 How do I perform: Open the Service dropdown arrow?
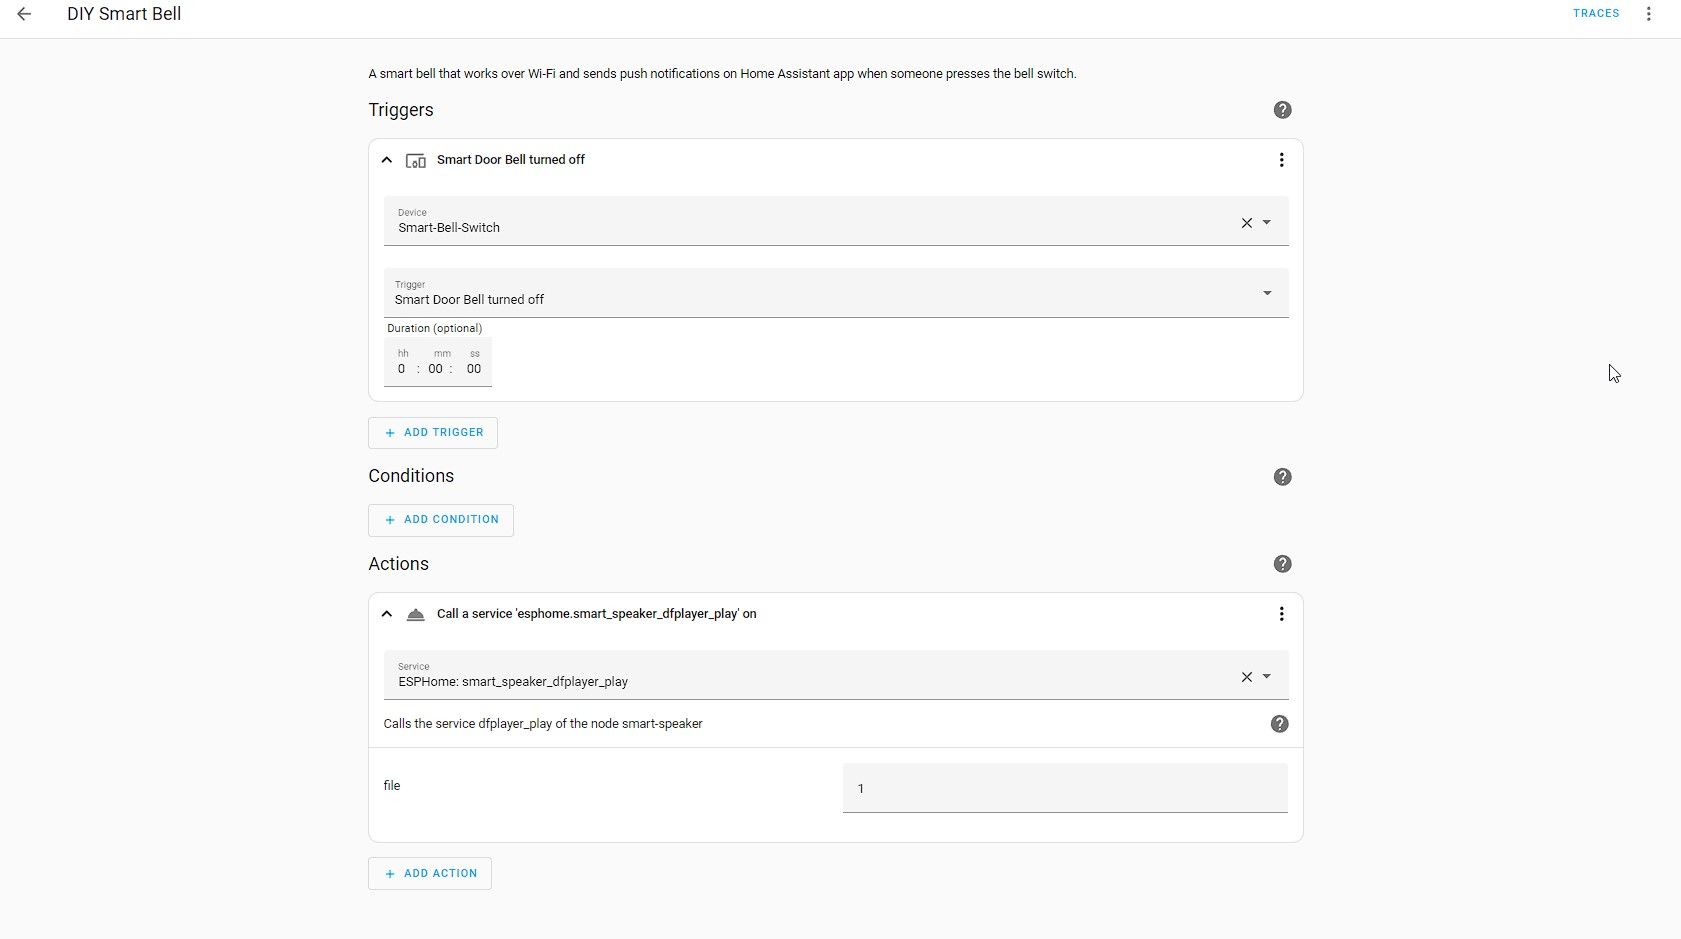pos(1267,676)
